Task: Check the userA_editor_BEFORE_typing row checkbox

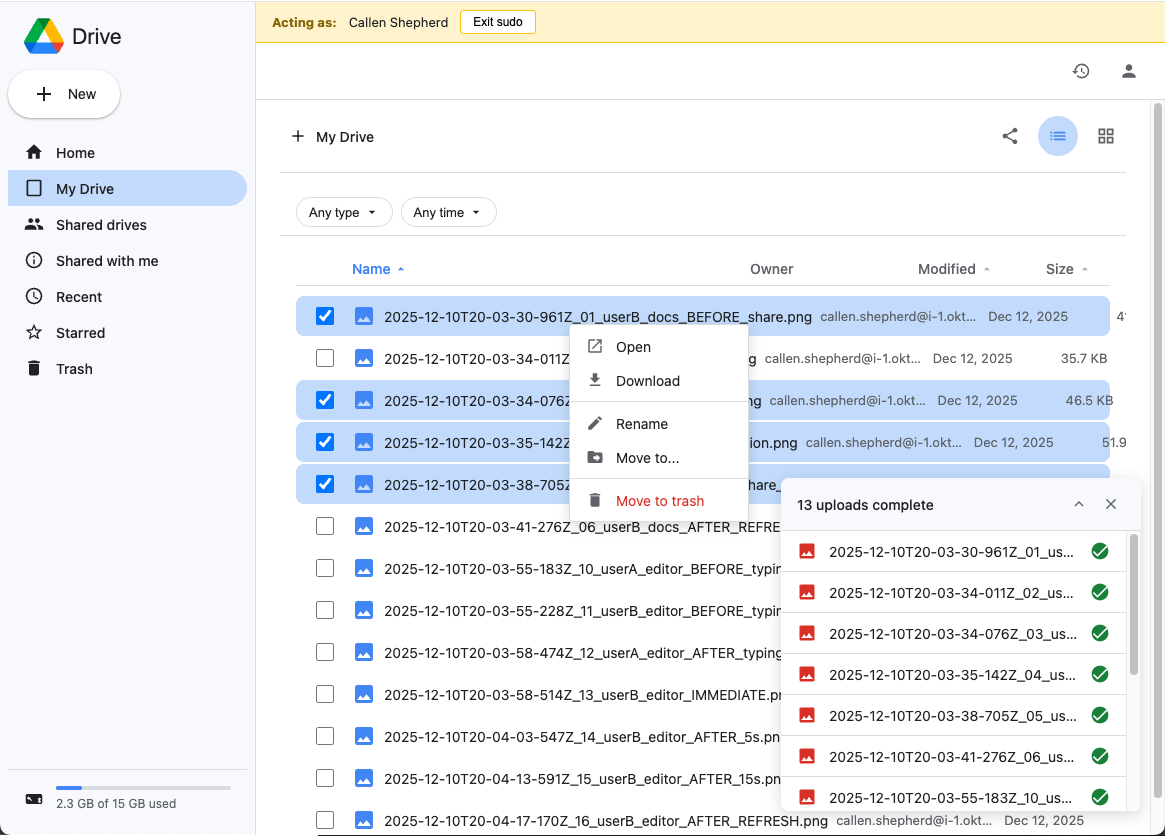Action: click(324, 567)
